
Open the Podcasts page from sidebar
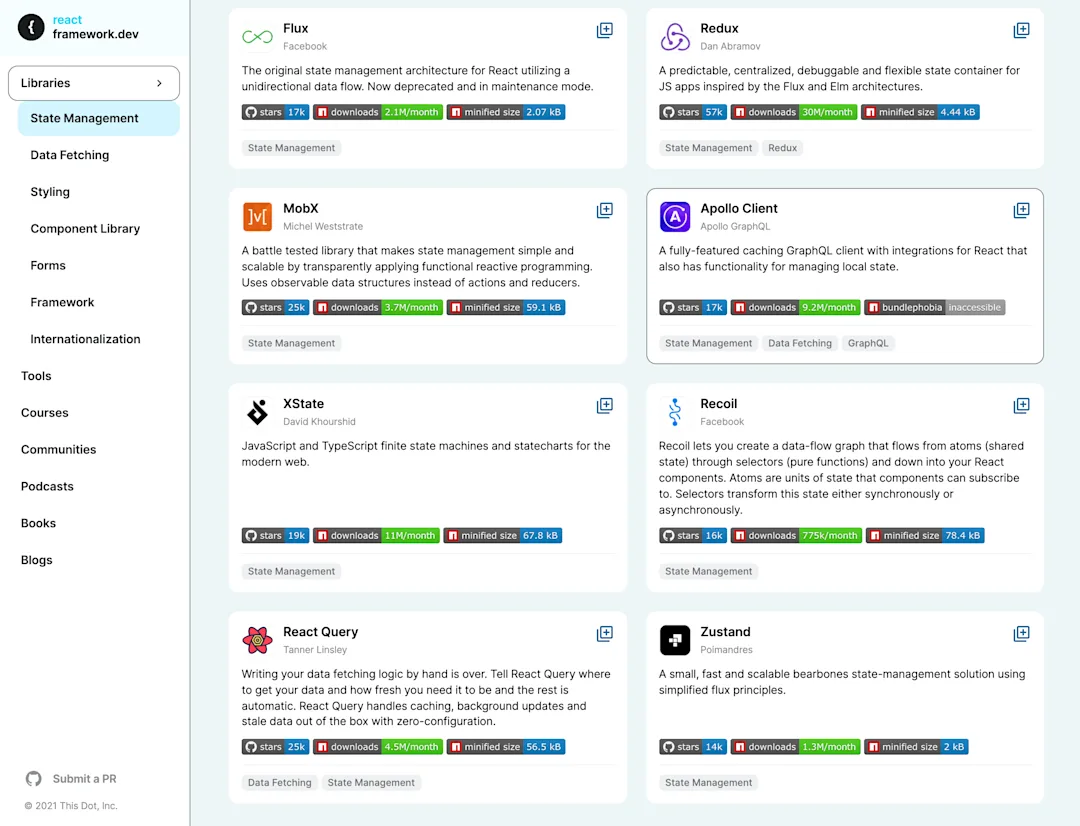tap(47, 486)
